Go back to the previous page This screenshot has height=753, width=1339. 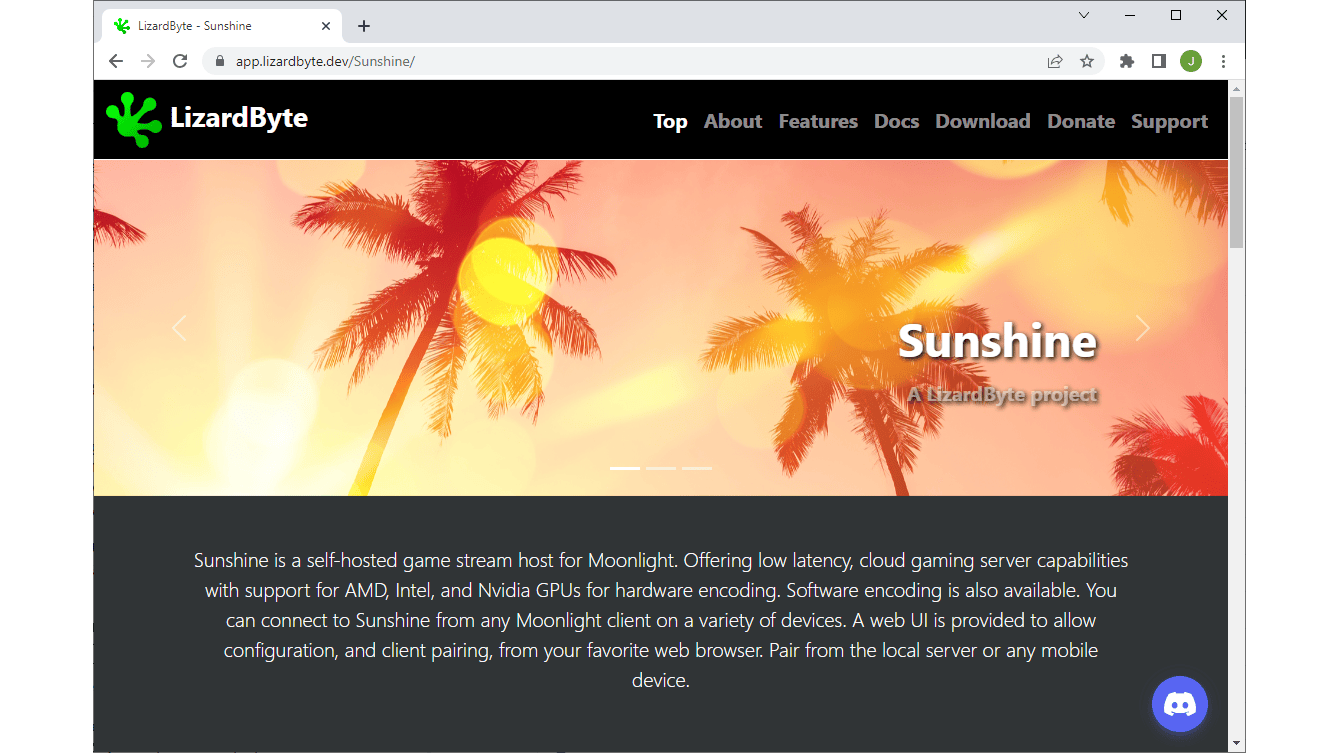(116, 61)
